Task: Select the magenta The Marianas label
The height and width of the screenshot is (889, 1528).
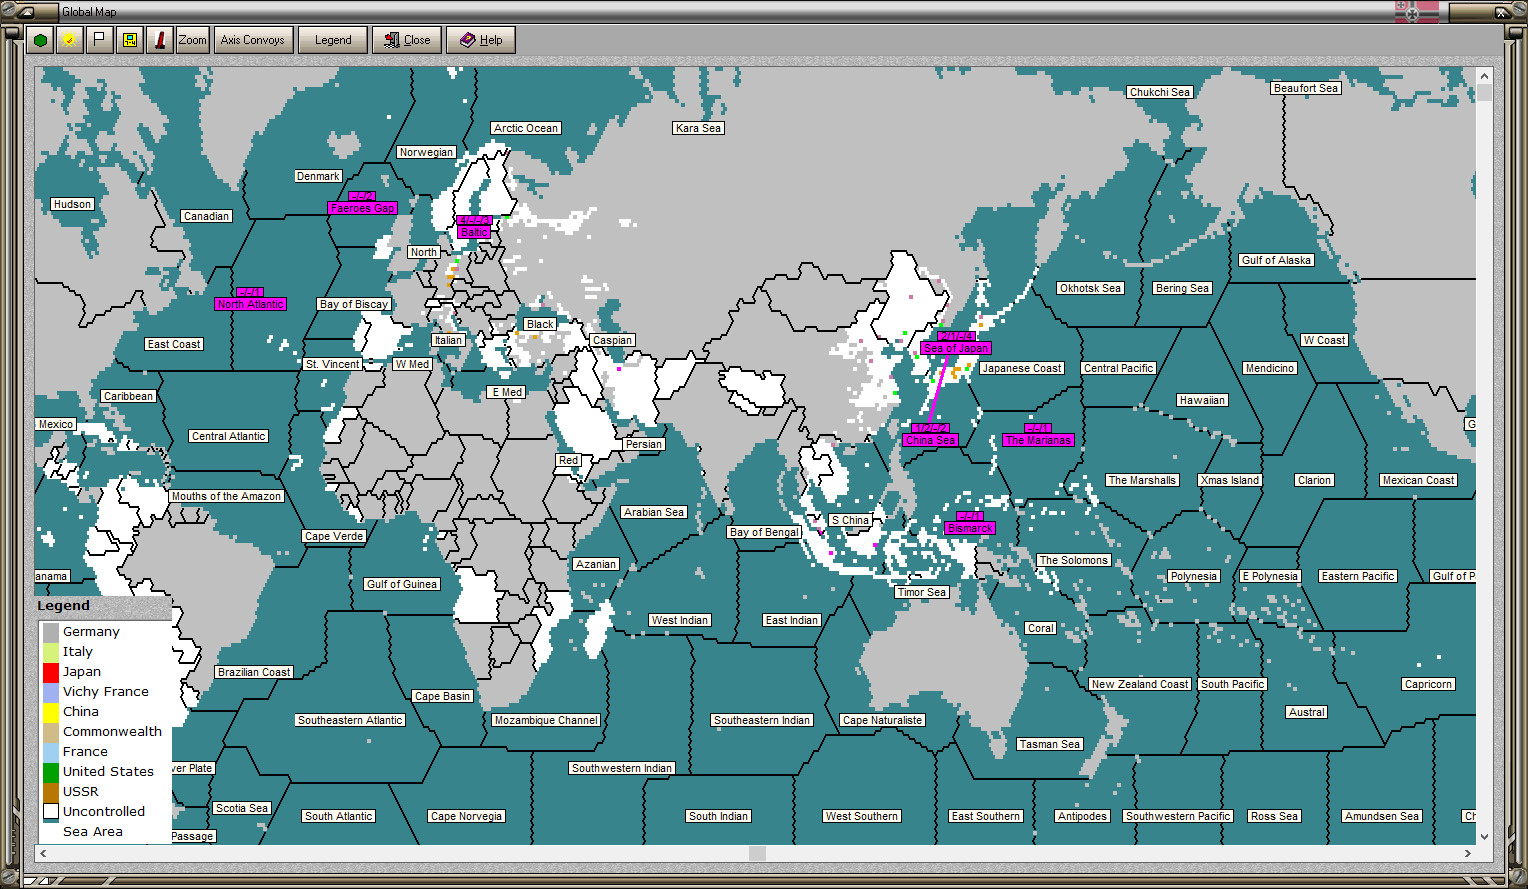Action: coord(1038,440)
